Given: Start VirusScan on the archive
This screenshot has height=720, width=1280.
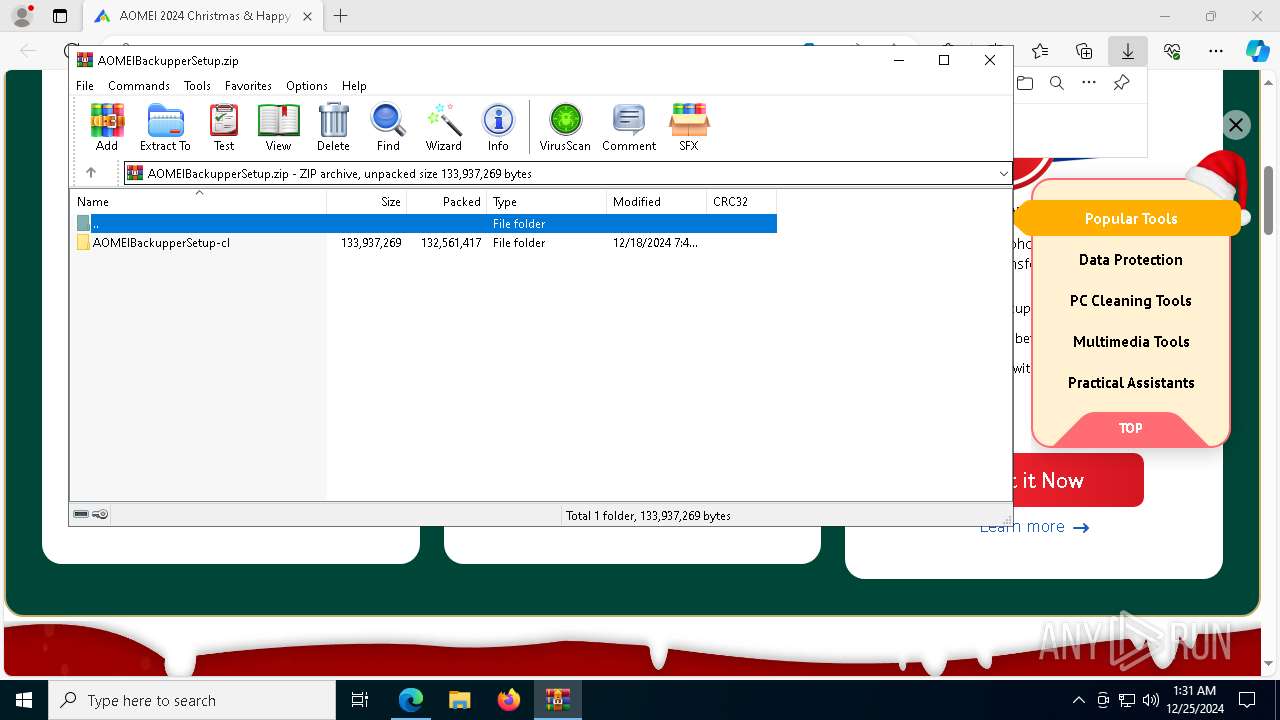Looking at the screenshot, I should click(x=565, y=127).
